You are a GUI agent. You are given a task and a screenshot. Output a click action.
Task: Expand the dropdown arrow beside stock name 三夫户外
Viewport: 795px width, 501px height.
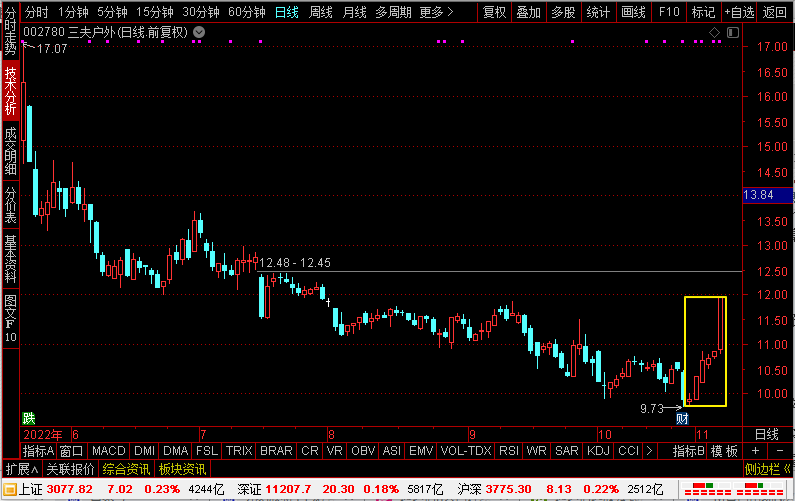point(198,32)
